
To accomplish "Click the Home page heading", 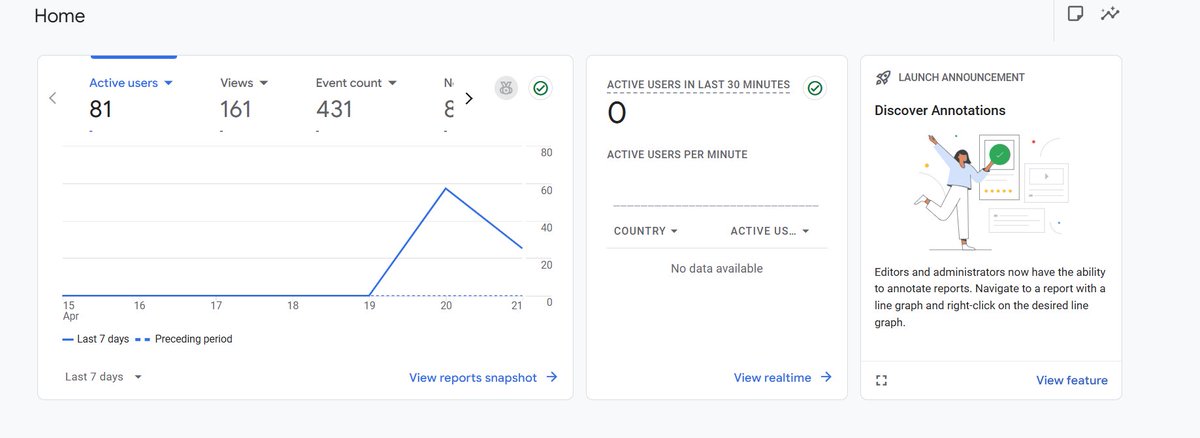I will coord(60,16).
